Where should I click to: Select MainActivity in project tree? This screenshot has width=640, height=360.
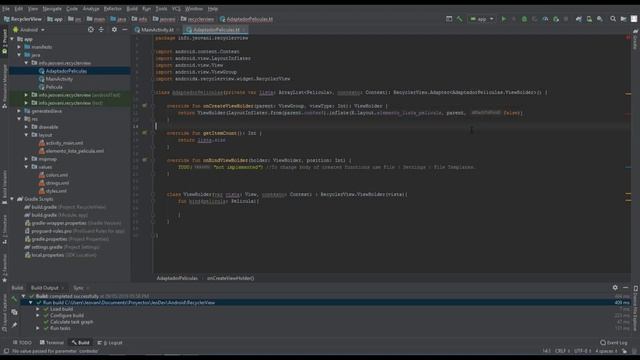[x=59, y=79]
